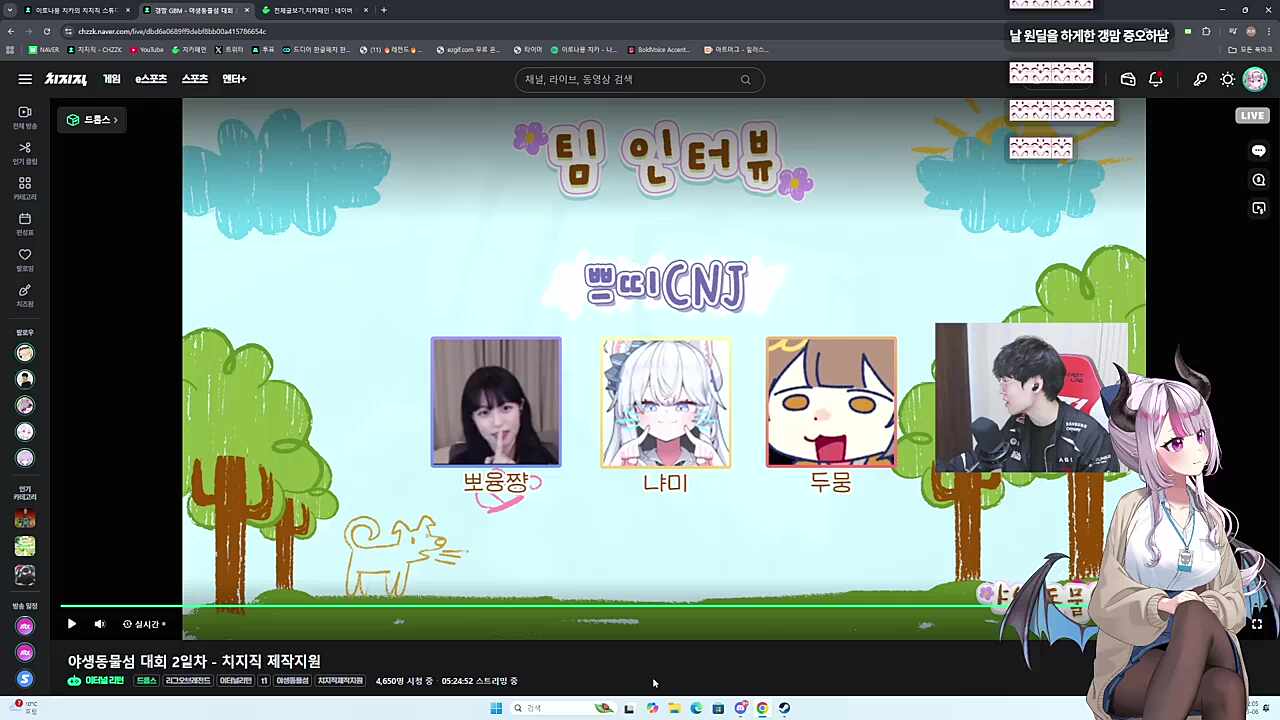Mute the stream volume
The width and height of the screenshot is (1280, 720).
pos(99,624)
